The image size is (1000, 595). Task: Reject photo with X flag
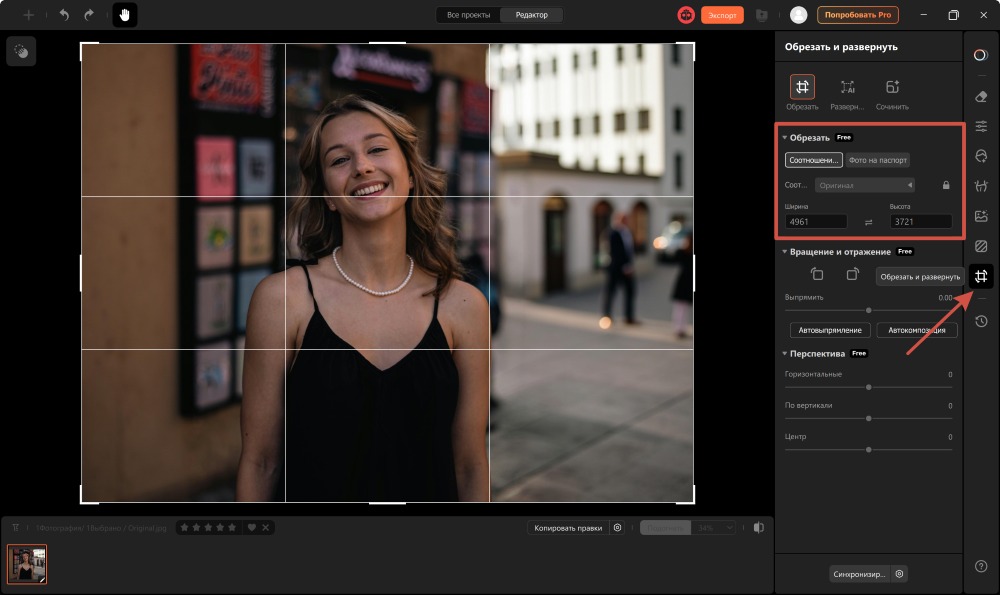coord(265,527)
